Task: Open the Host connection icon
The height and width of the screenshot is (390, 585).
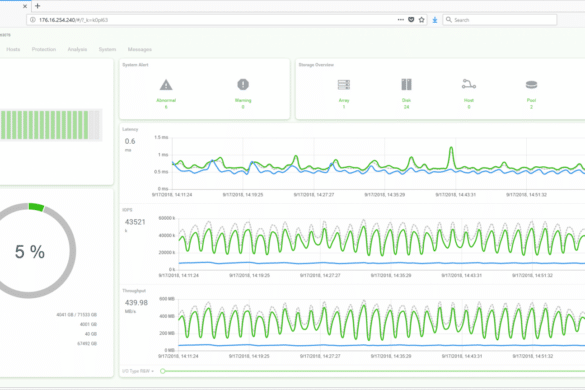Action: pos(469,84)
